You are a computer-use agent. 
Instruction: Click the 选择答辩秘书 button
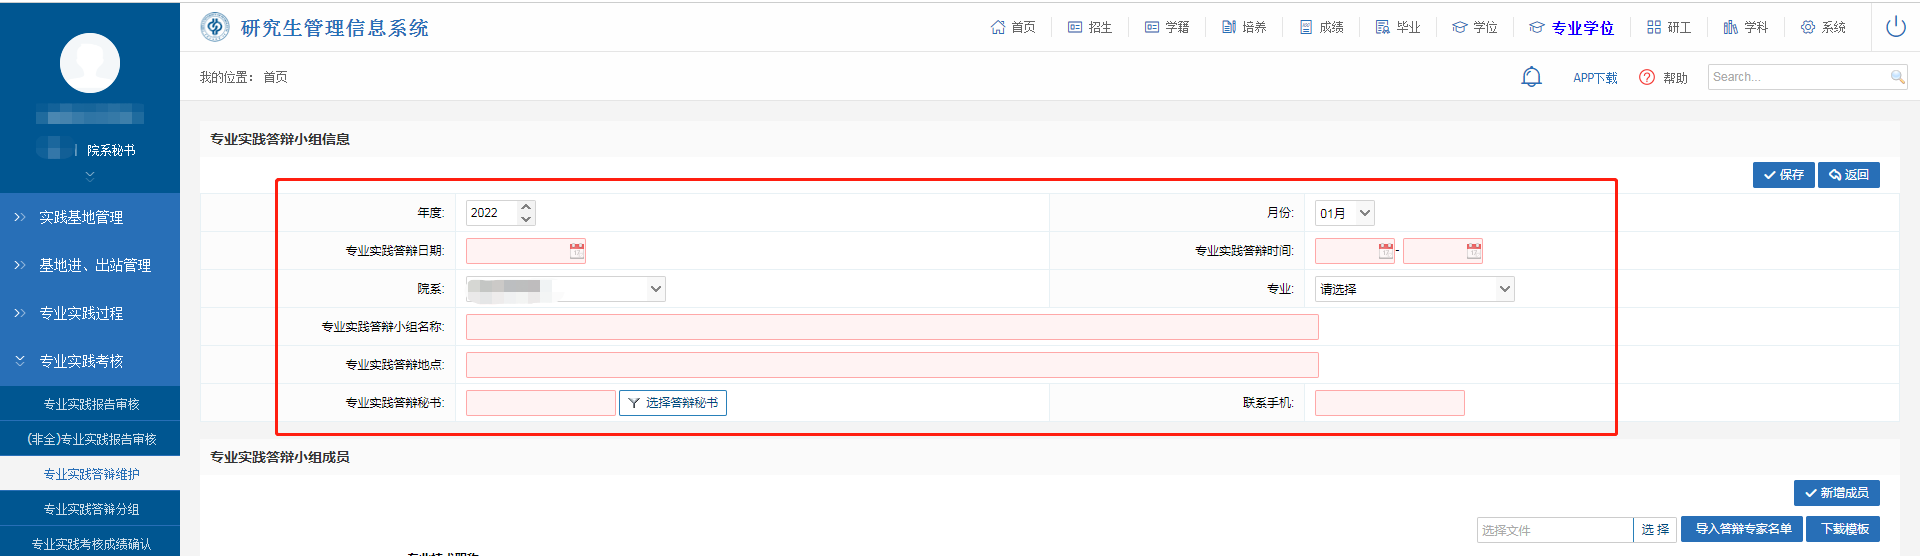[x=672, y=403]
